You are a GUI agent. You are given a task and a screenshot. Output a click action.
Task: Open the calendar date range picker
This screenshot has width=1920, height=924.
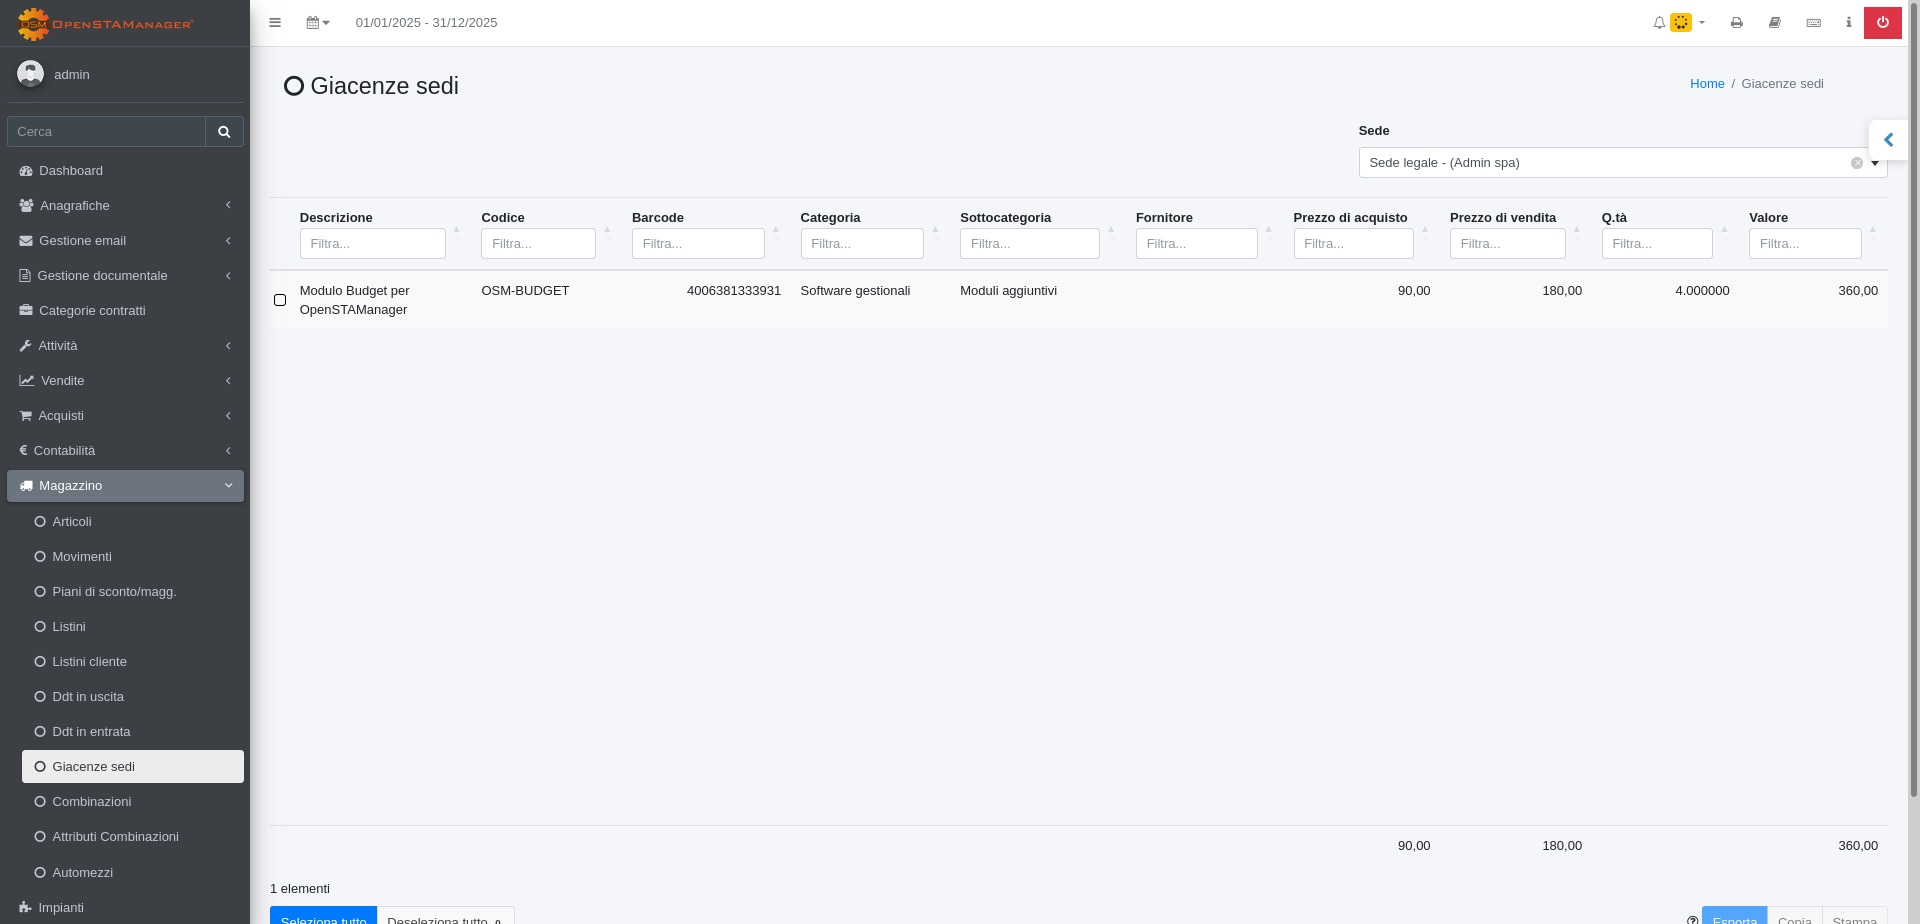click(x=317, y=23)
